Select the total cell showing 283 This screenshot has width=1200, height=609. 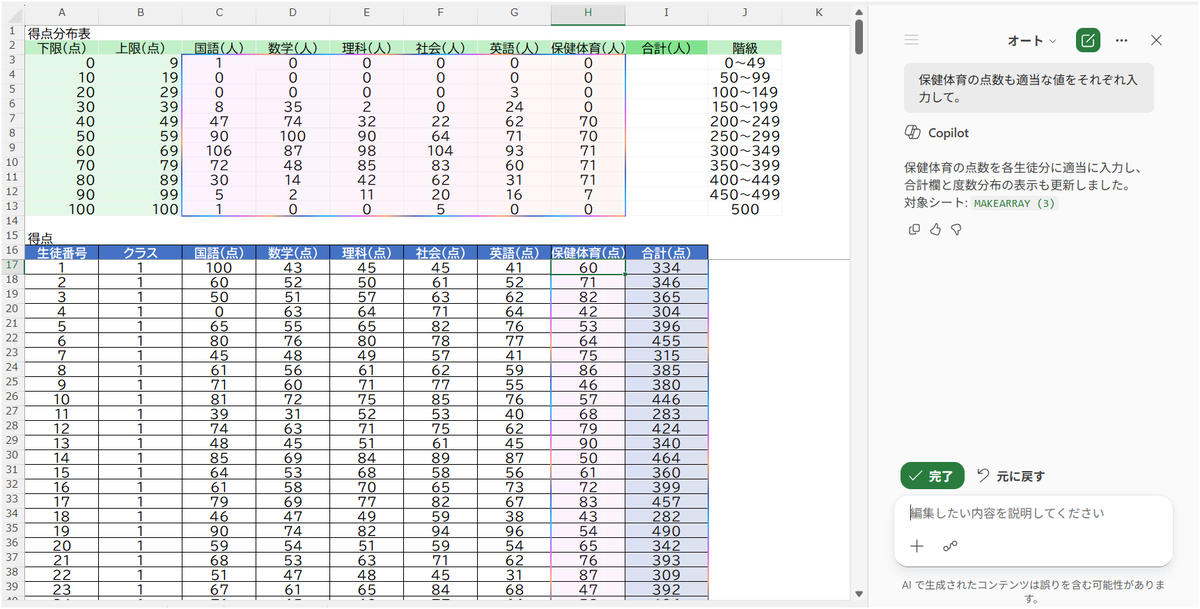[x=666, y=414]
